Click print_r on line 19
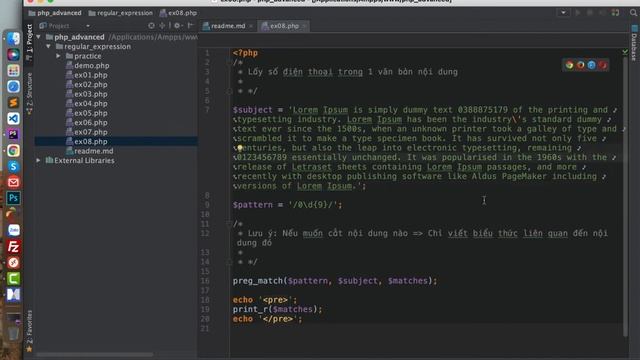Image resolution: width=640 pixels, height=360 pixels. click(250, 309)
